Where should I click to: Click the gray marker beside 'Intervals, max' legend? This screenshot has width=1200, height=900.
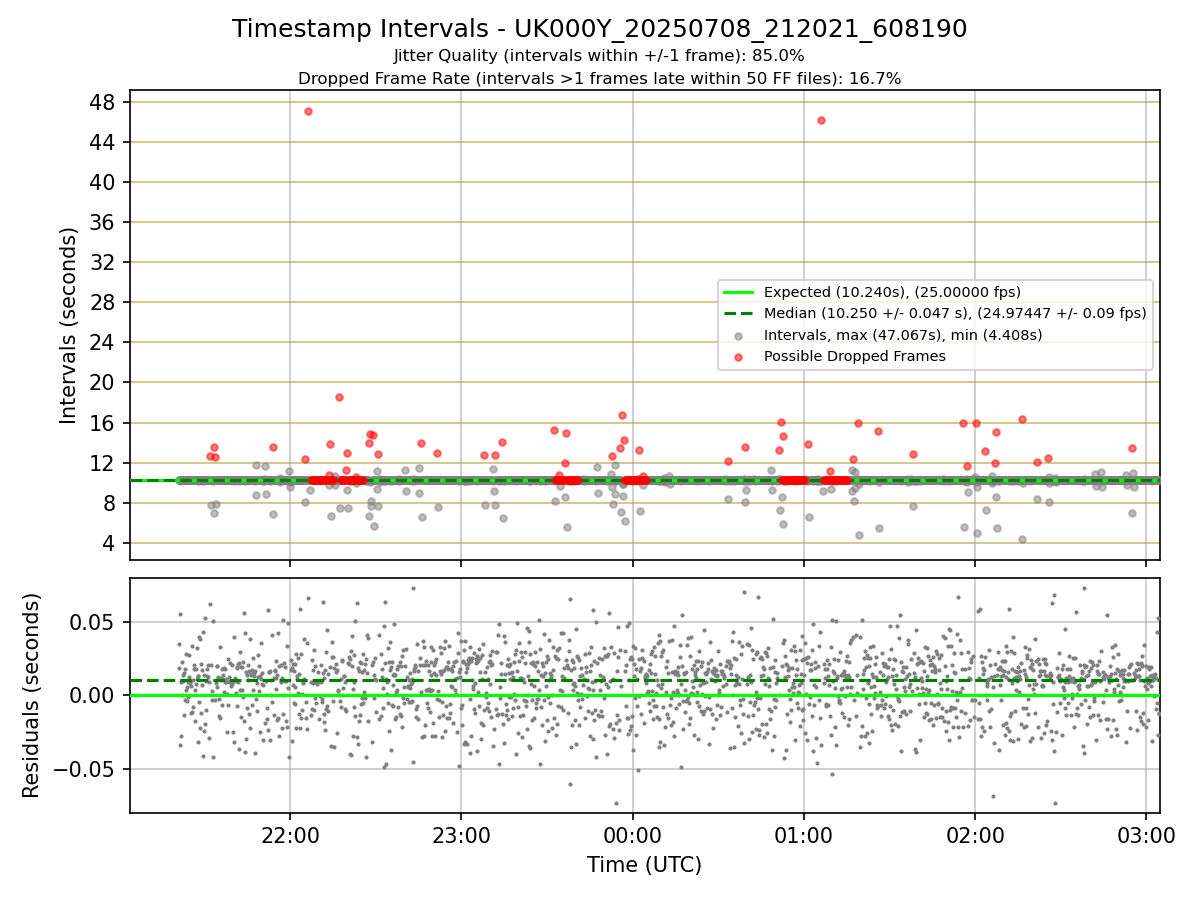point(738,336)
